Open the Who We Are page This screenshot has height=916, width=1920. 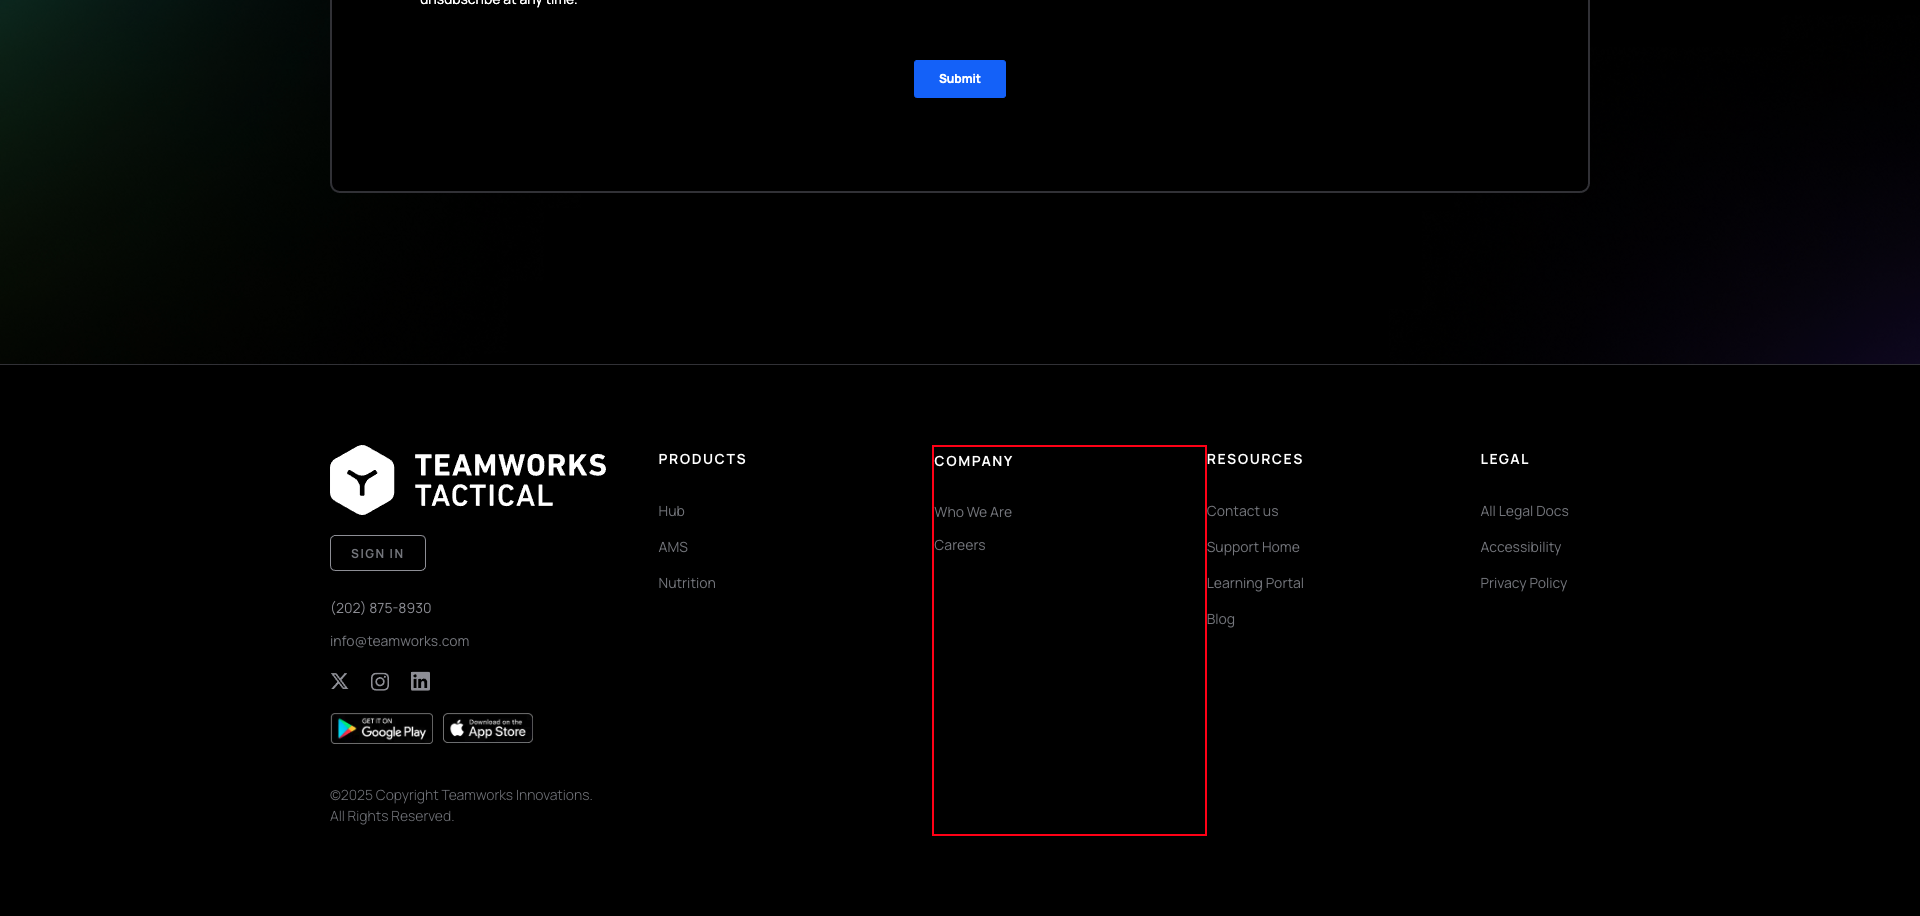(x=973, y=512)
